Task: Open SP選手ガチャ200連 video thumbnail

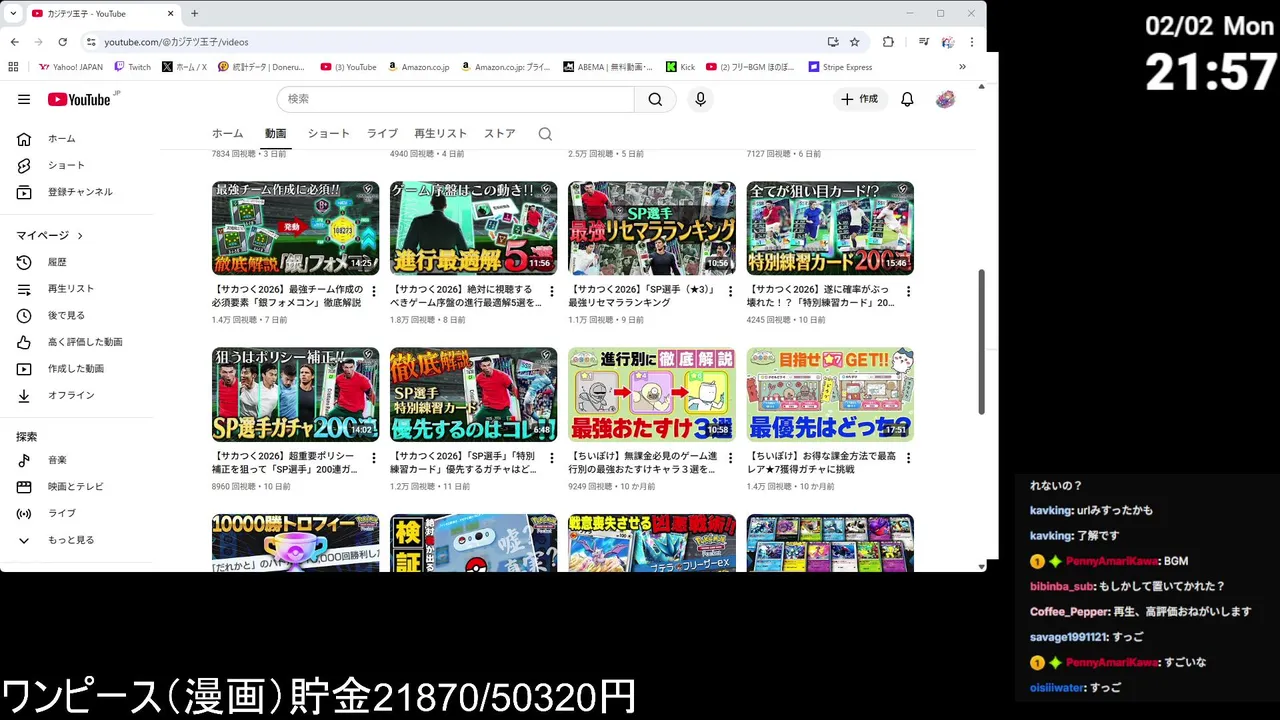Action: (295, 394)
